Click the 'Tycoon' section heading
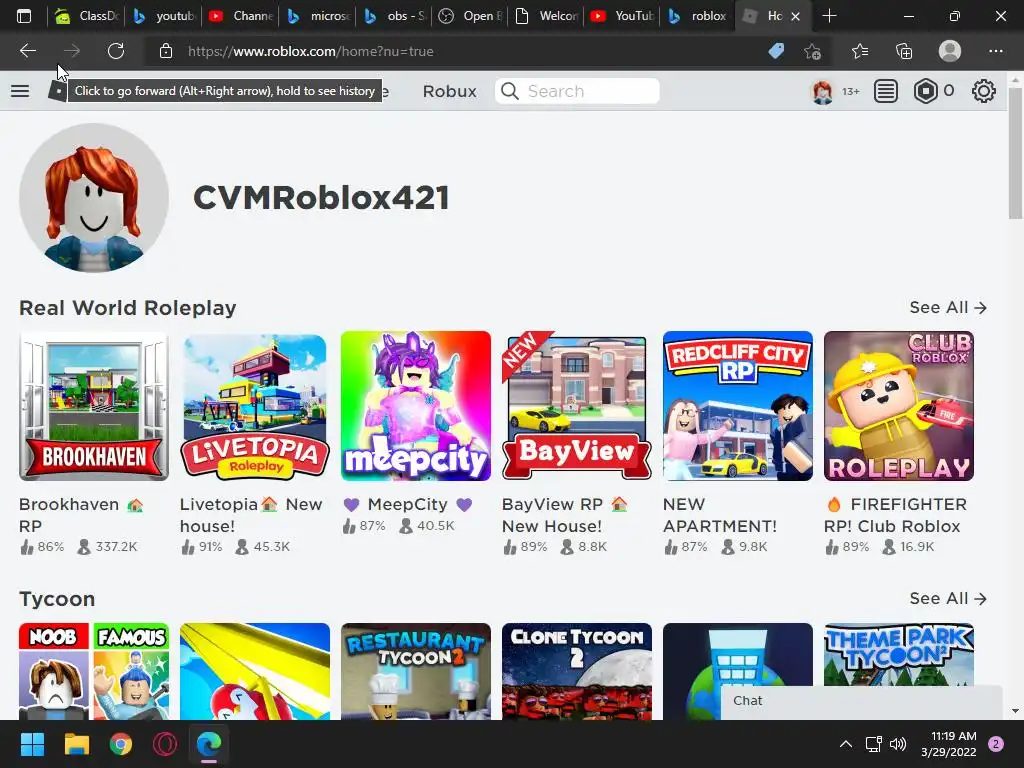 pos(57,599)
